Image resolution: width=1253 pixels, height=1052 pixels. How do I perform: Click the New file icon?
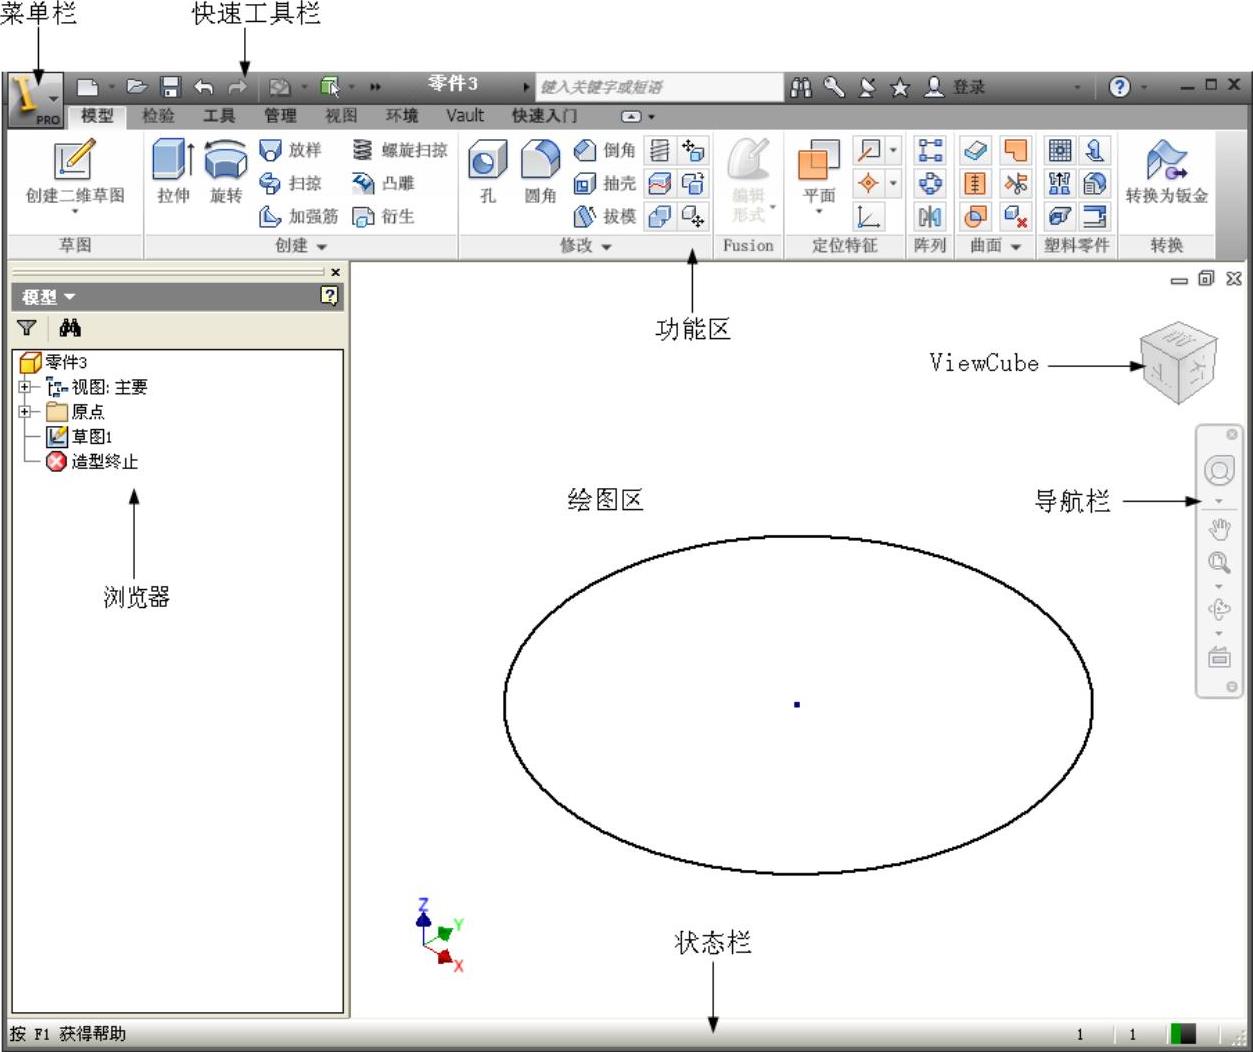tap(88, 87)
